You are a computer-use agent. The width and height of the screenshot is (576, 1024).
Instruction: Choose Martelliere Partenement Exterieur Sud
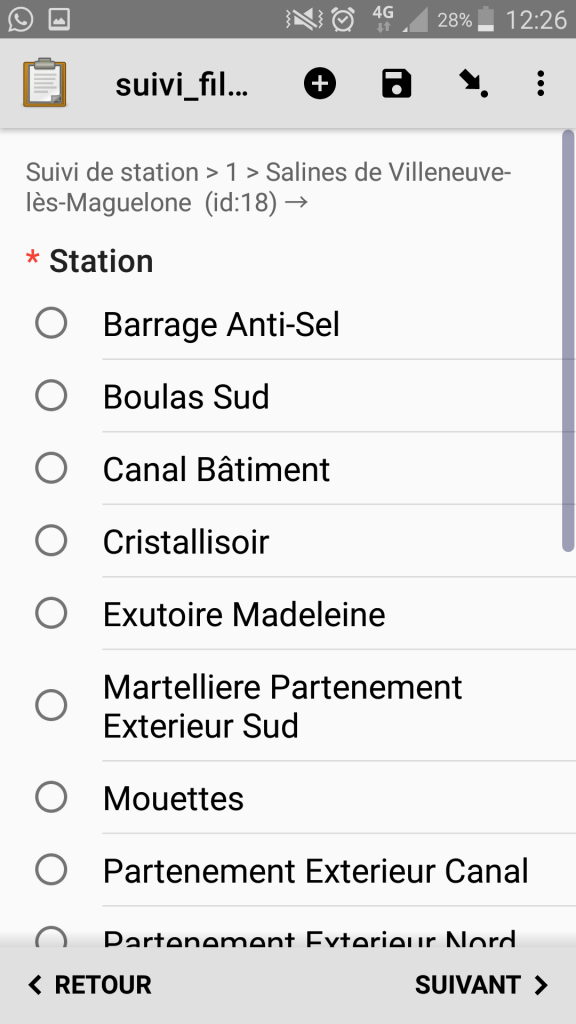[x=288, y=705]
